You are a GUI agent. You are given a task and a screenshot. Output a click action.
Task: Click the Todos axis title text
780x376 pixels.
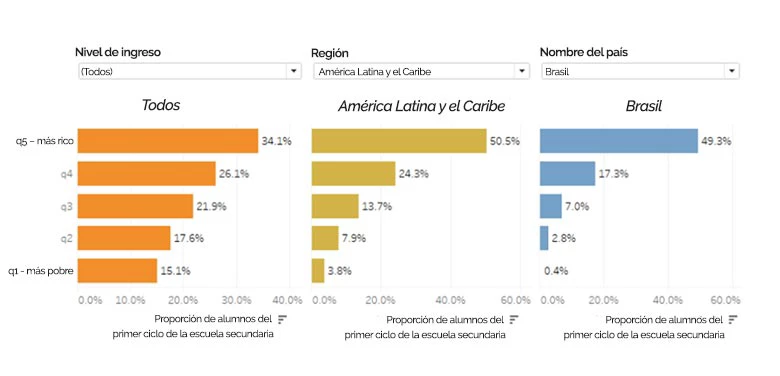tap(193, 326)
